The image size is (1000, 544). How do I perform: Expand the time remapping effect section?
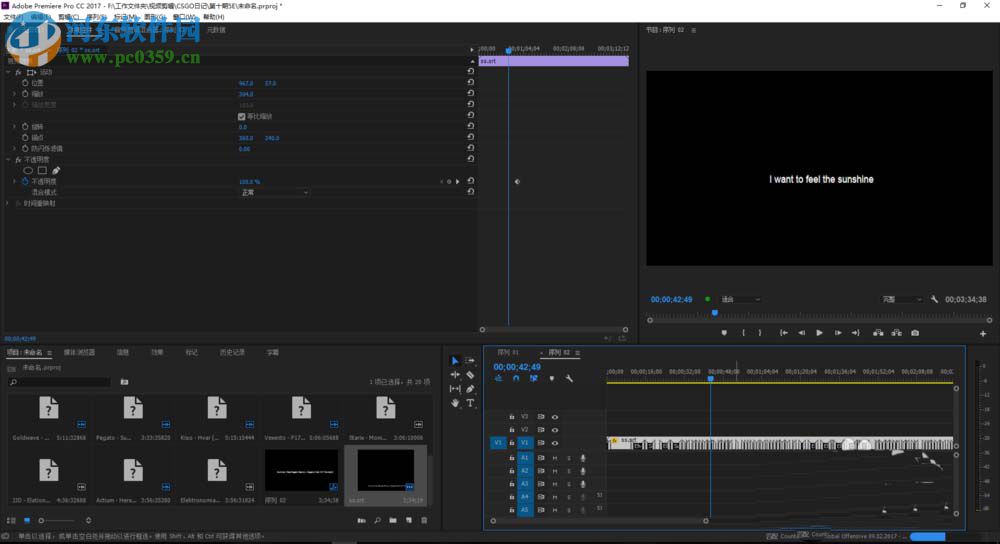(x=9, y=203)
